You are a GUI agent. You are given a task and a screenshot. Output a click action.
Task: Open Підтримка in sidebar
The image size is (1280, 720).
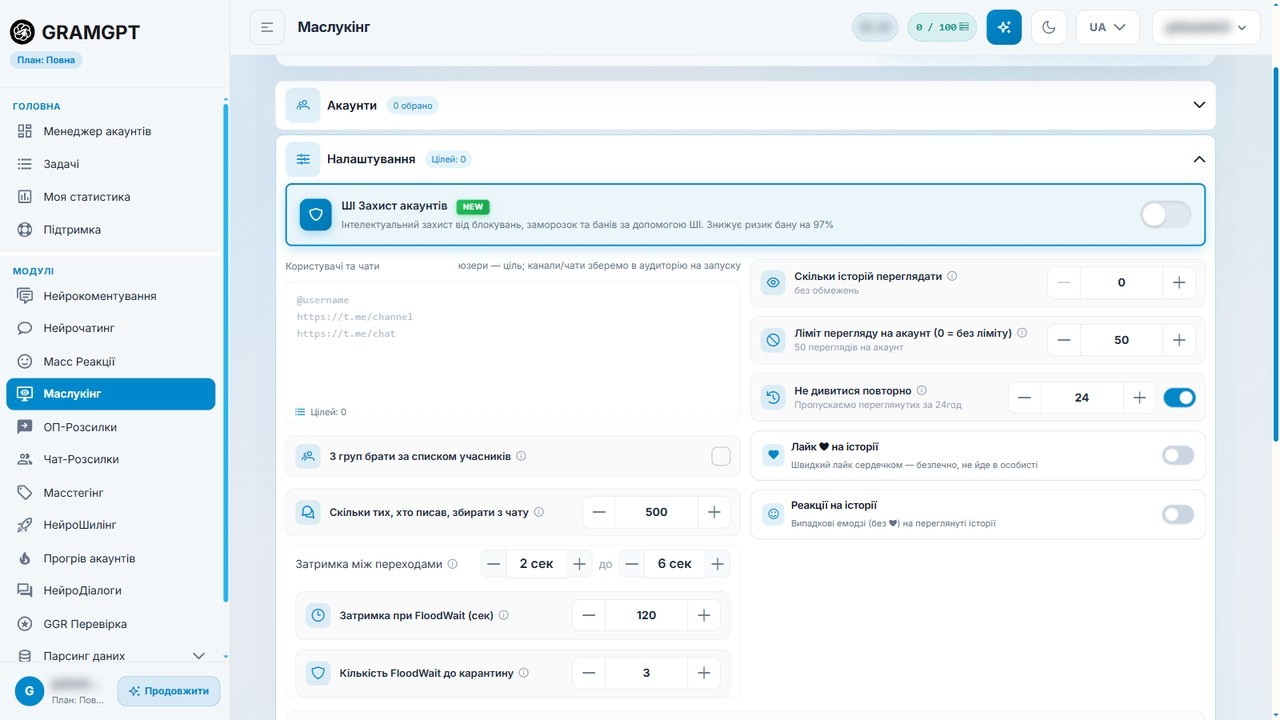(x=111, y=229)
